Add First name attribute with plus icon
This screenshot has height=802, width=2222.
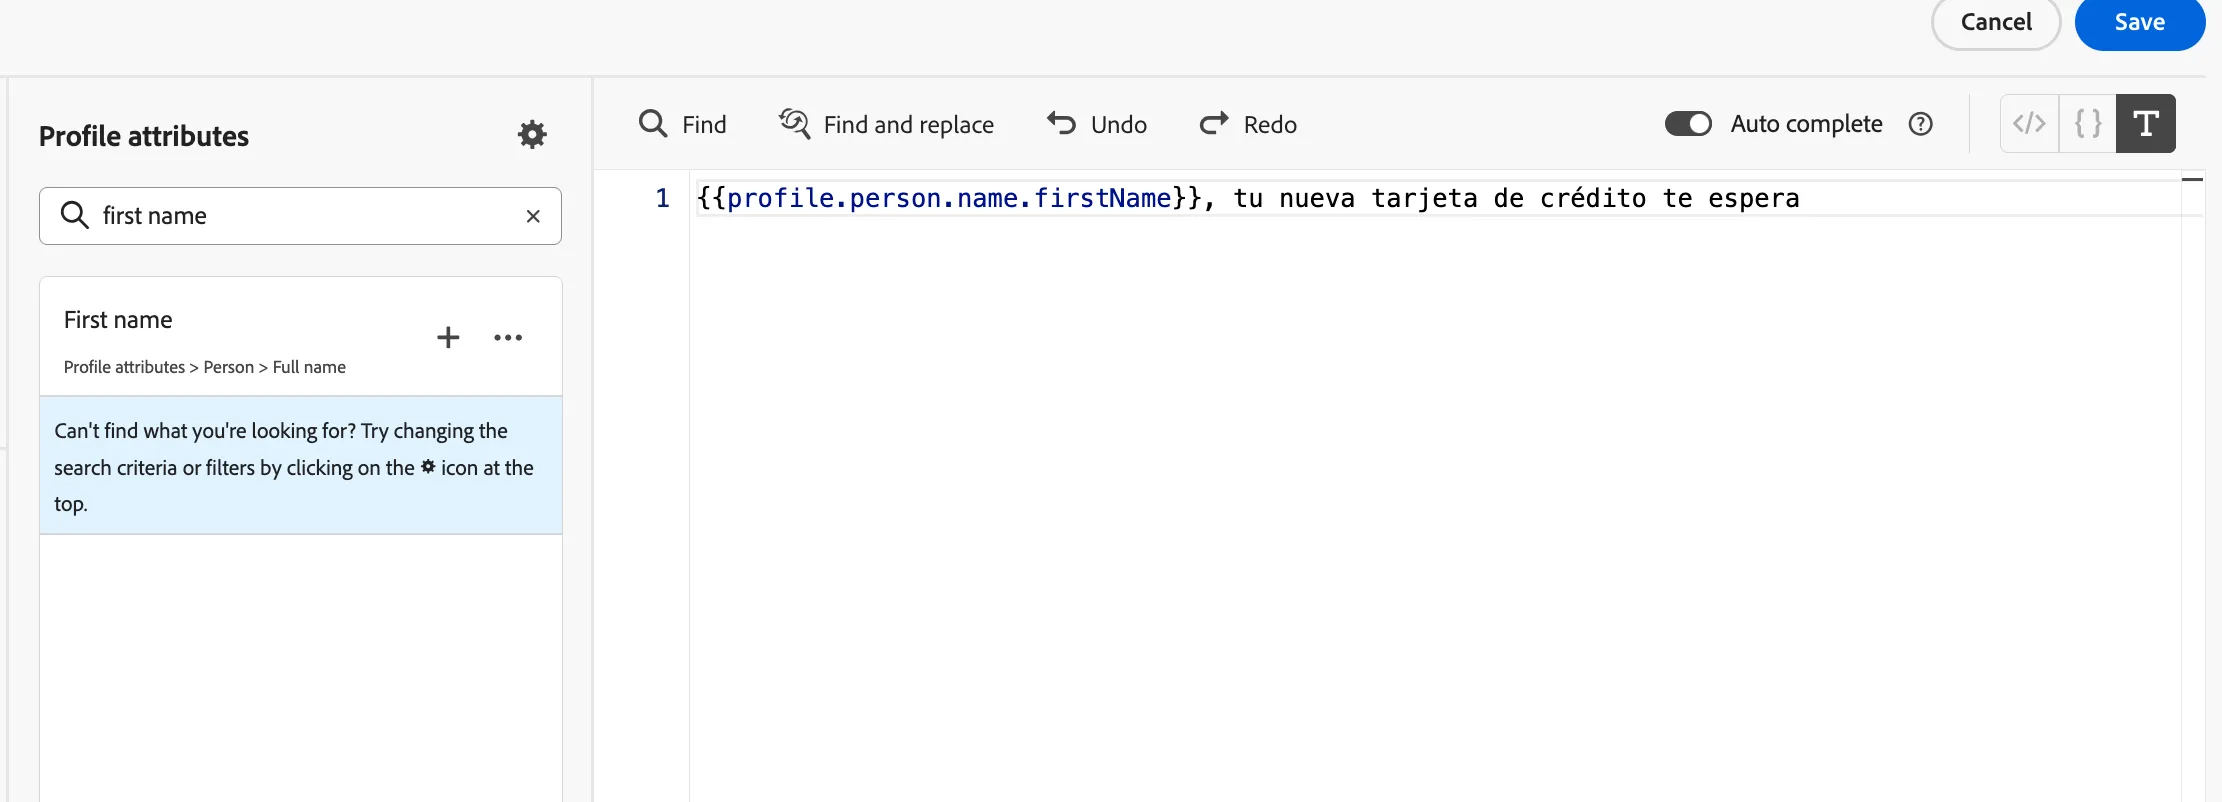tap(448, 337)
